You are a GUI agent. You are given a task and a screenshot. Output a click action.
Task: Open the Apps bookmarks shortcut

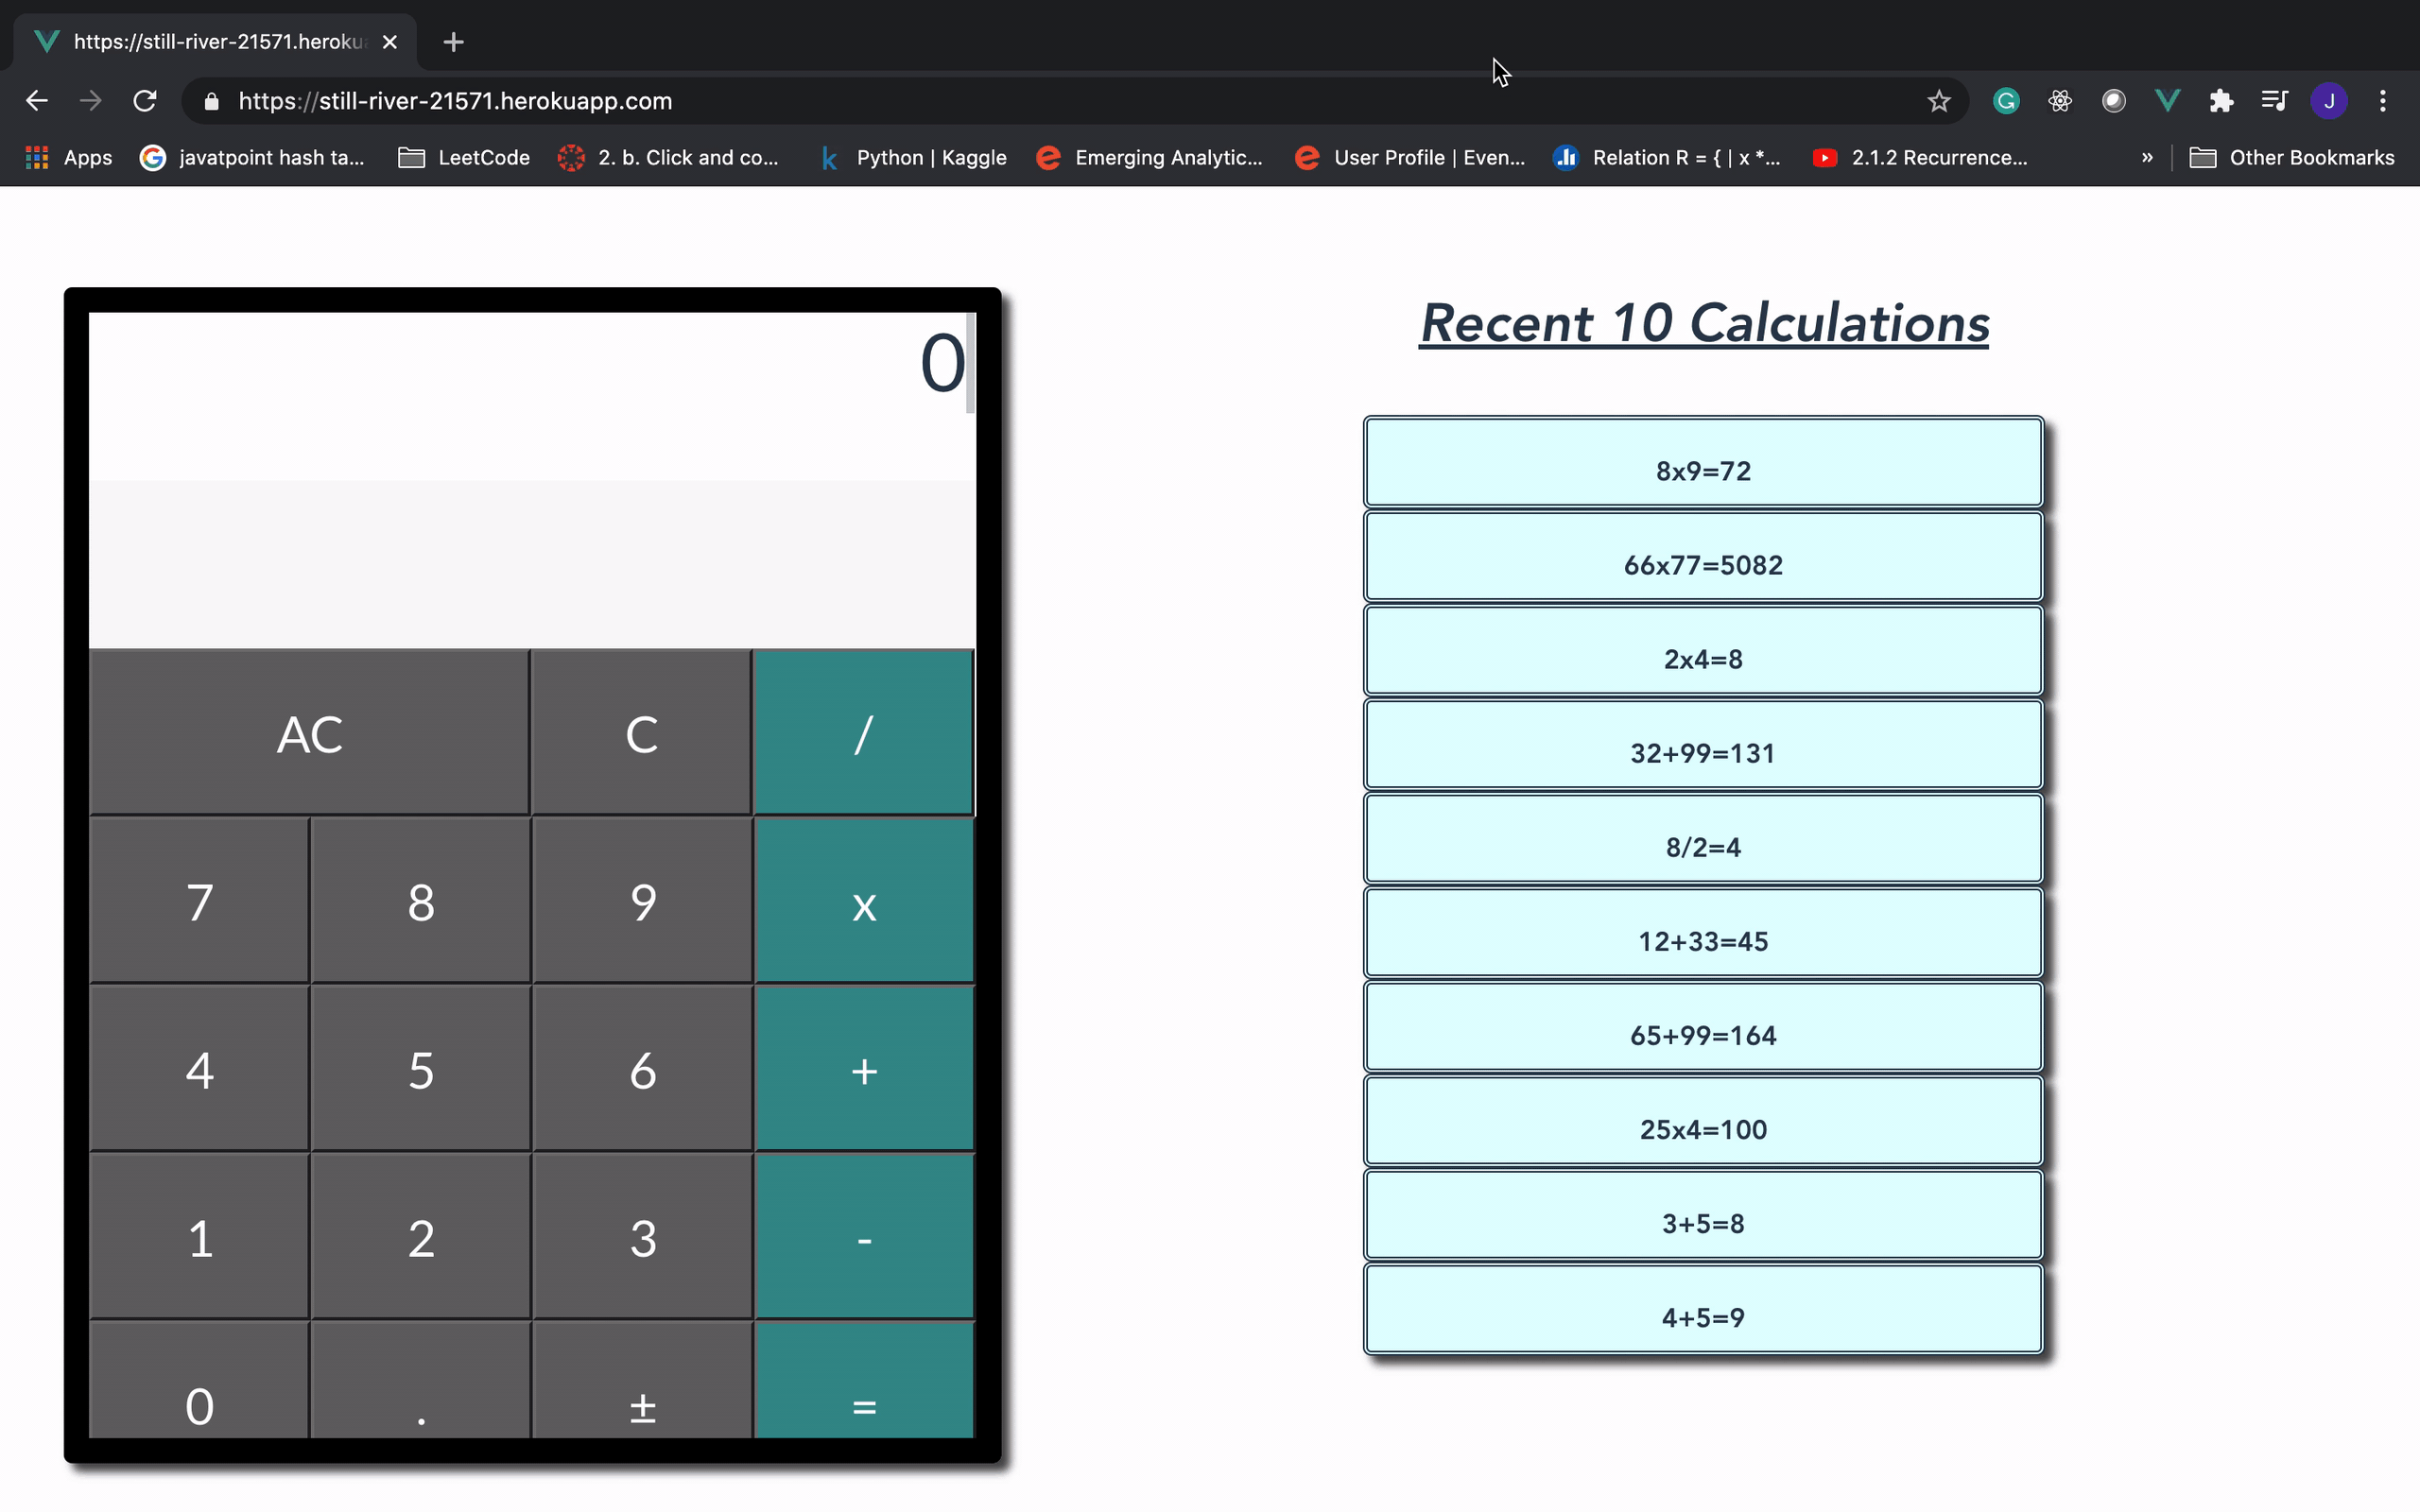[69, 157]
